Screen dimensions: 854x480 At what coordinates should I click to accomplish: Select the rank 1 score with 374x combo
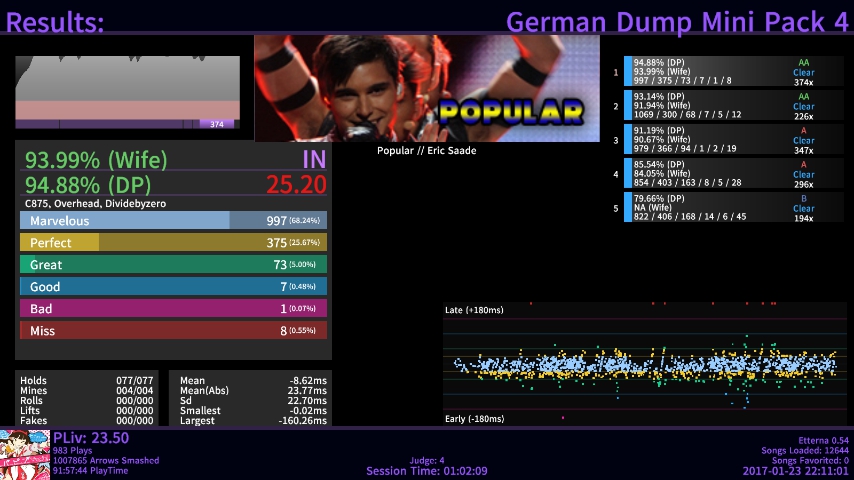click(720, 71)
